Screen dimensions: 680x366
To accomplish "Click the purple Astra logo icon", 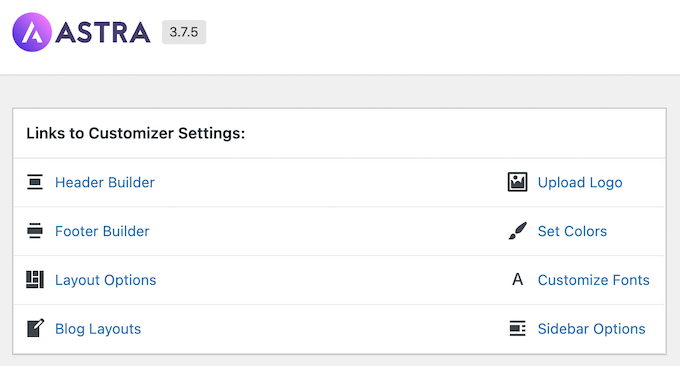I will coord(32,32).
